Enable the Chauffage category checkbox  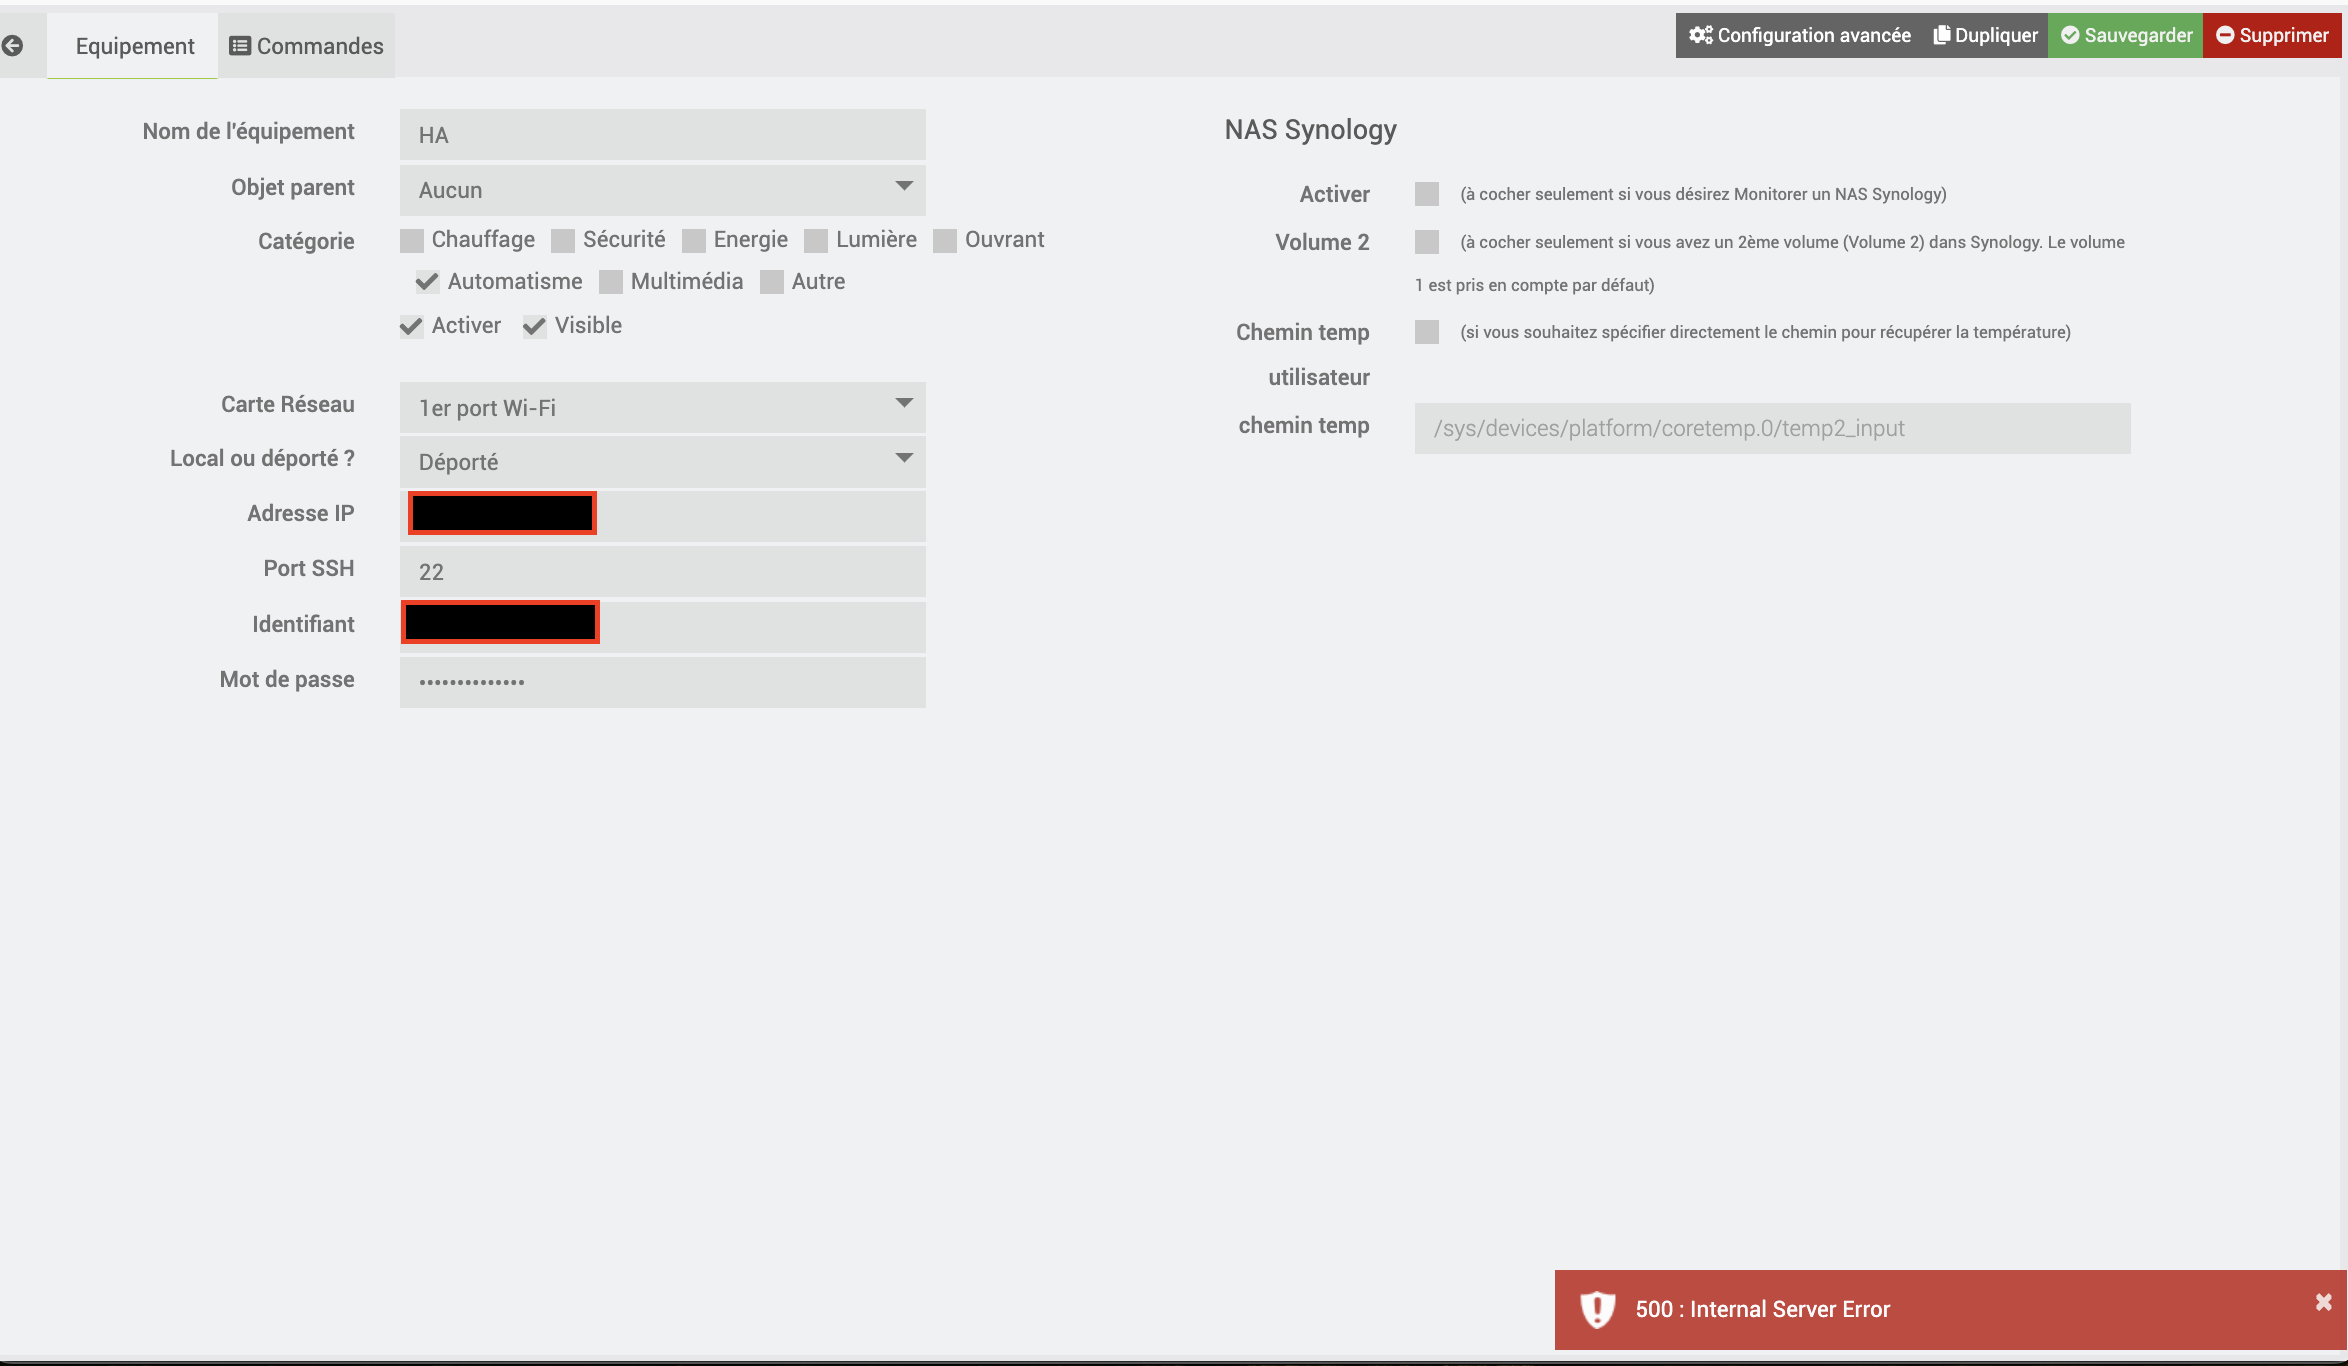point(411,241)
